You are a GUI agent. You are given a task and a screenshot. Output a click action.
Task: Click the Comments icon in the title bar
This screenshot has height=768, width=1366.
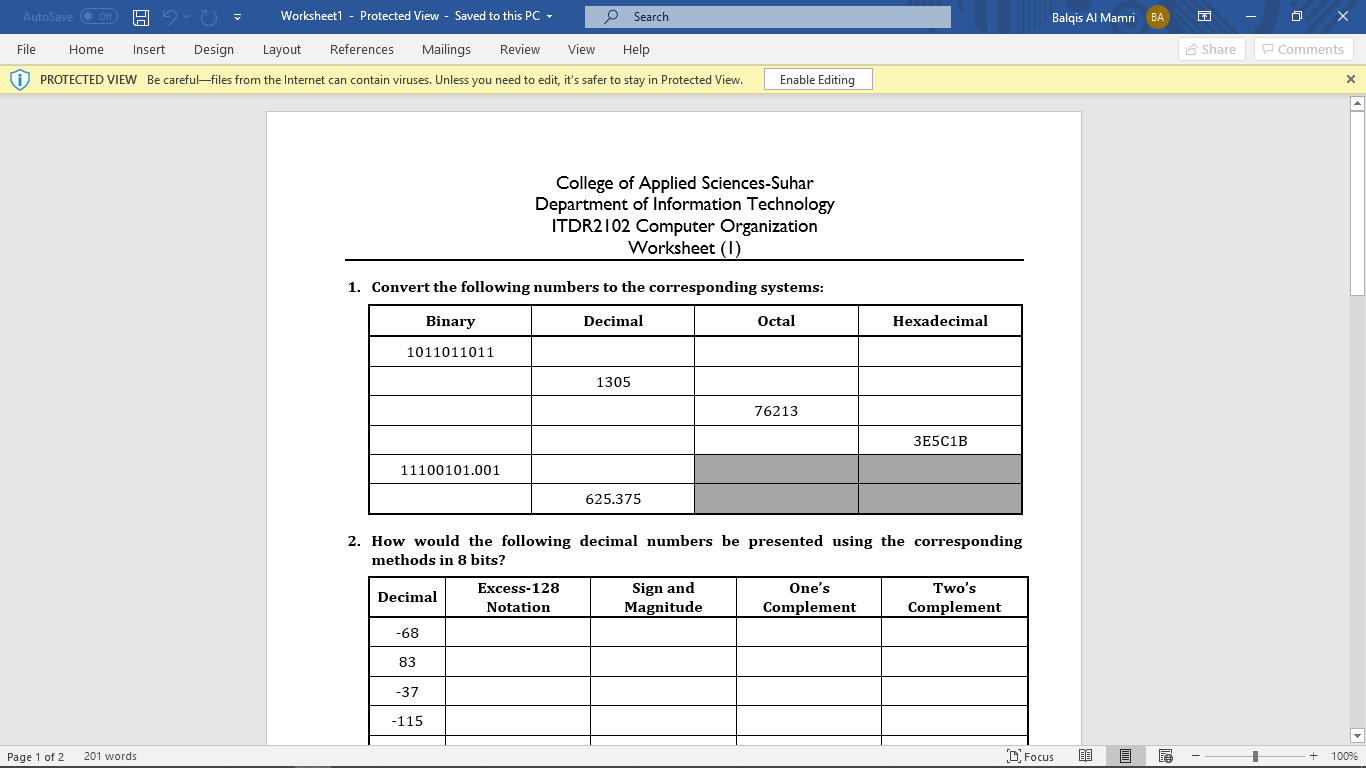point(1302,49)
